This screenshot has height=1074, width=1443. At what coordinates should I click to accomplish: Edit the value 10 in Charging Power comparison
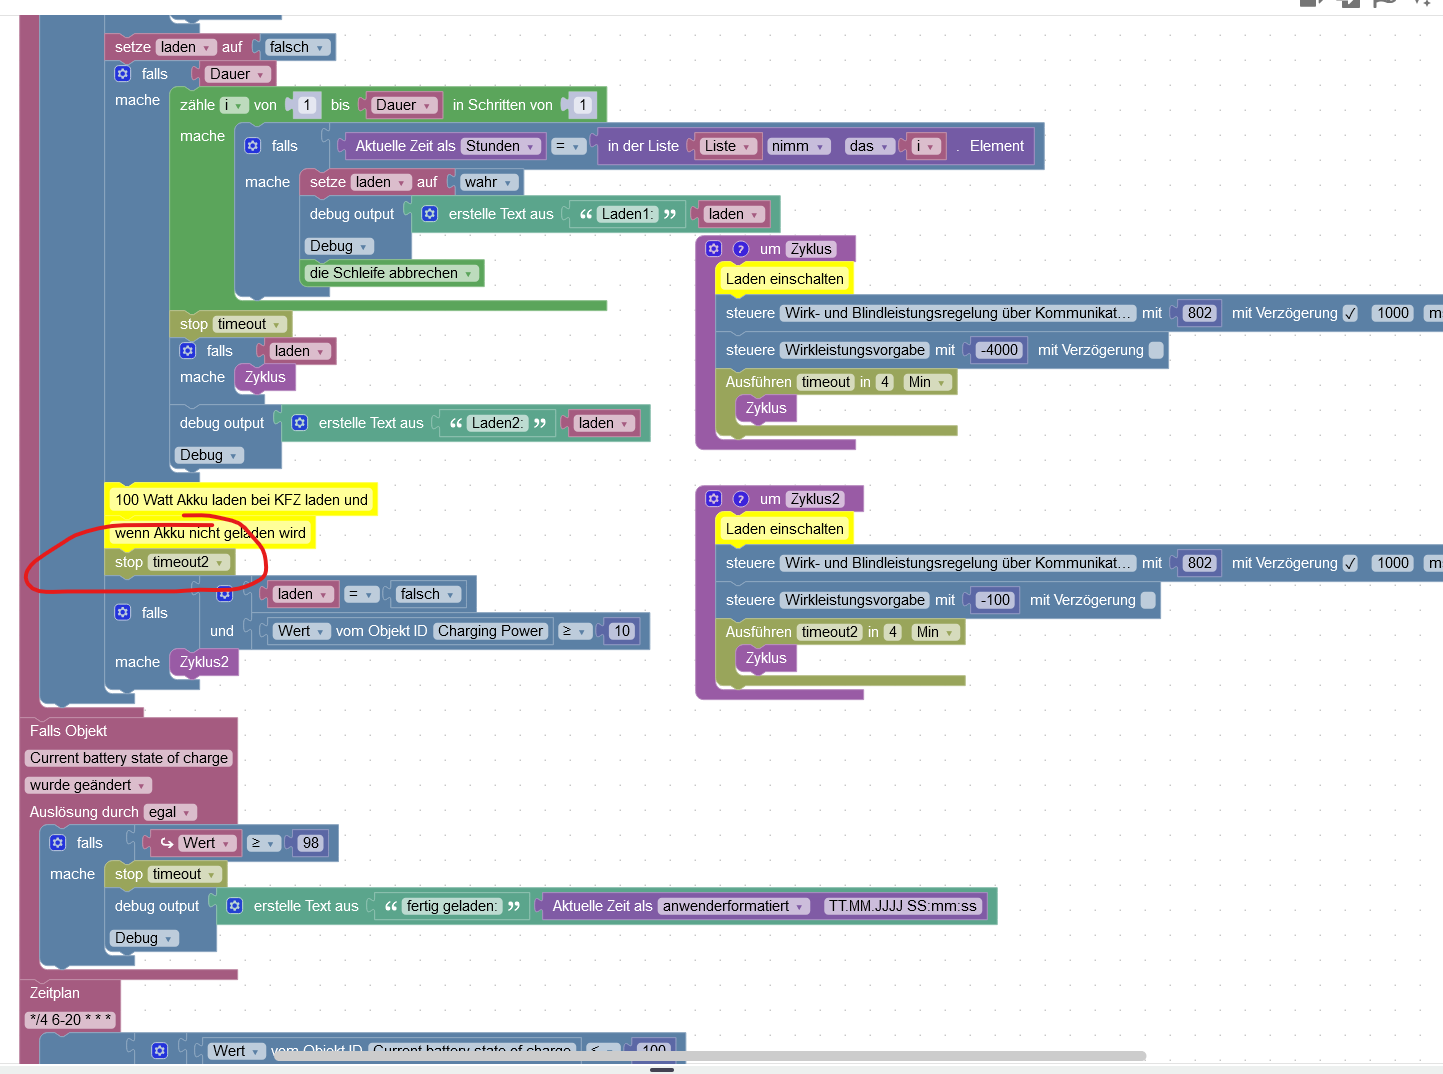tap(622, 631)
